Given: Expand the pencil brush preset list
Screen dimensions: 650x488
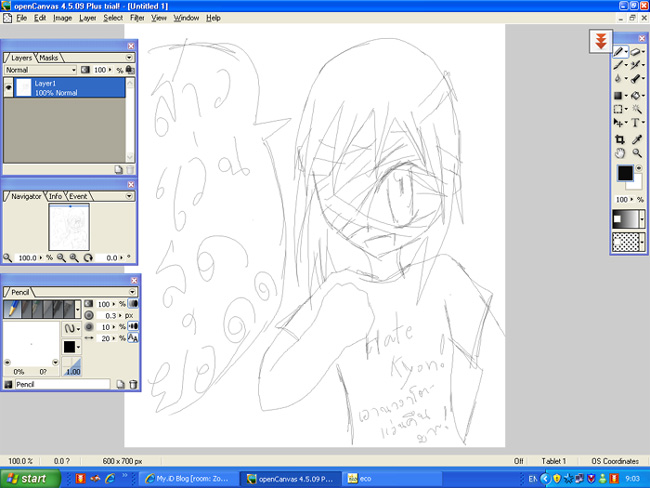Looking at the screenshot, I should point(78,310).
